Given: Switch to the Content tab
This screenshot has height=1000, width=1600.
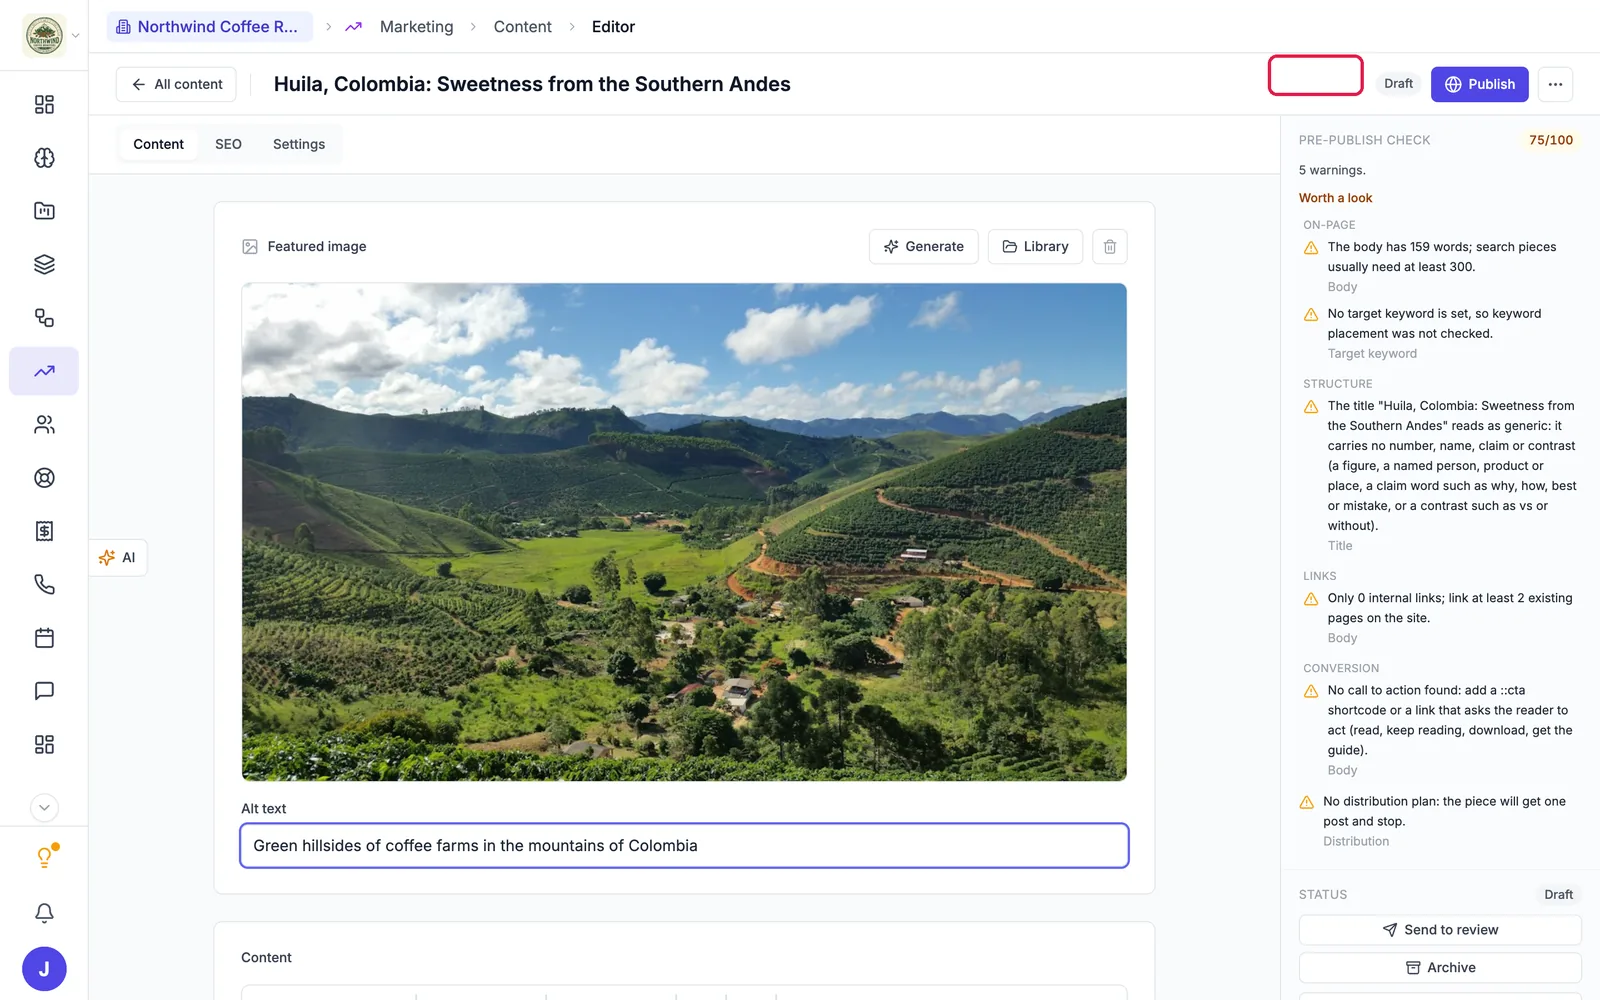Looking at the screenshot, I should click(x=158, y=144).
